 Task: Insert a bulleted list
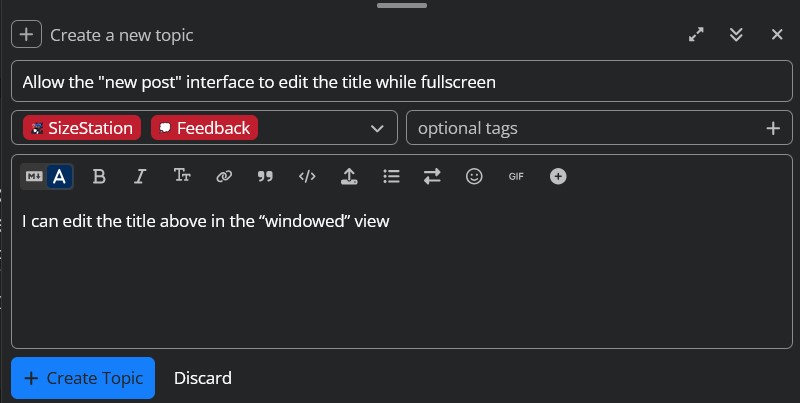click(391, 177)
